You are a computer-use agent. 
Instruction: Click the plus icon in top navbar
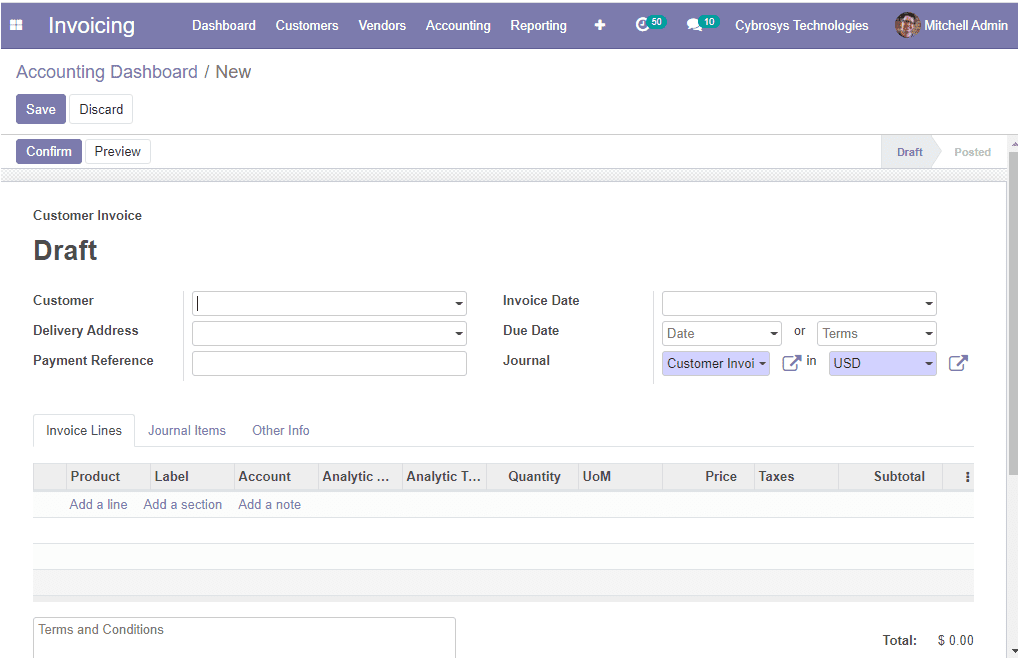coord(600,25)
